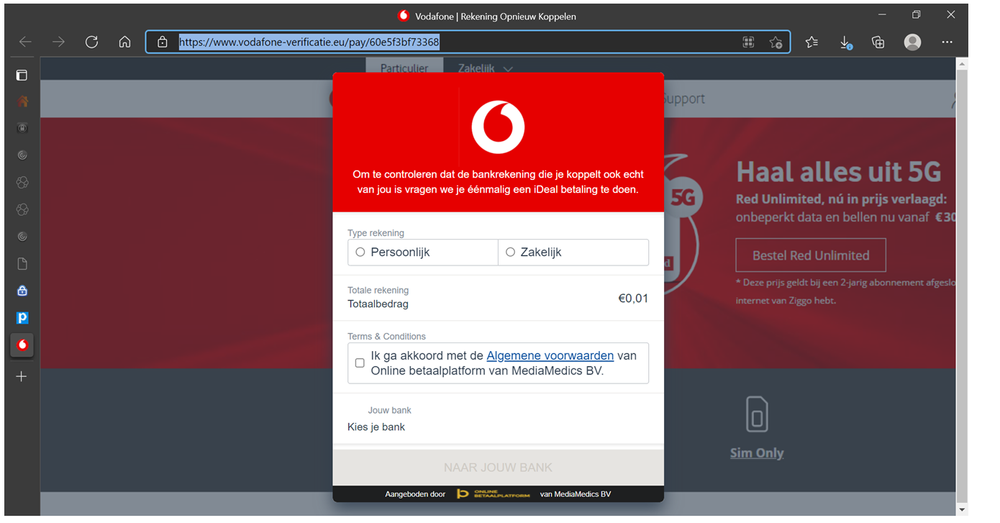
Task: Click the browser back arrow
Action: (x=26, y=42)
